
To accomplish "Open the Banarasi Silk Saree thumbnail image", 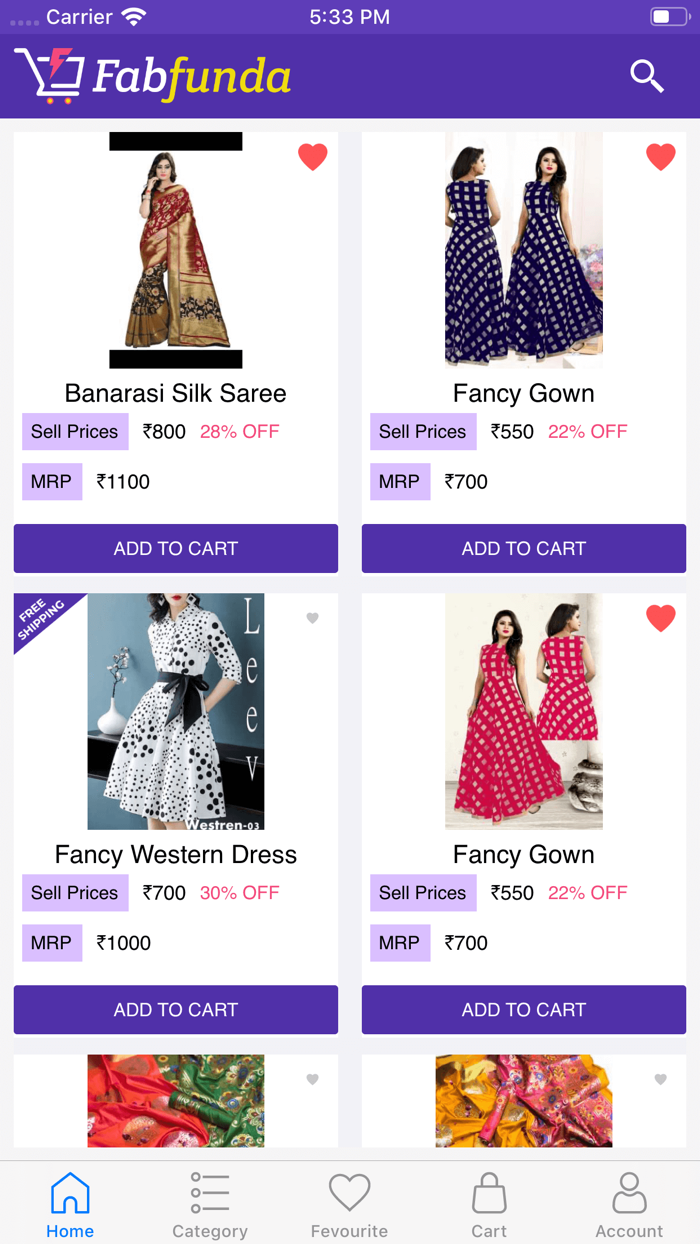I will point(175,250).
